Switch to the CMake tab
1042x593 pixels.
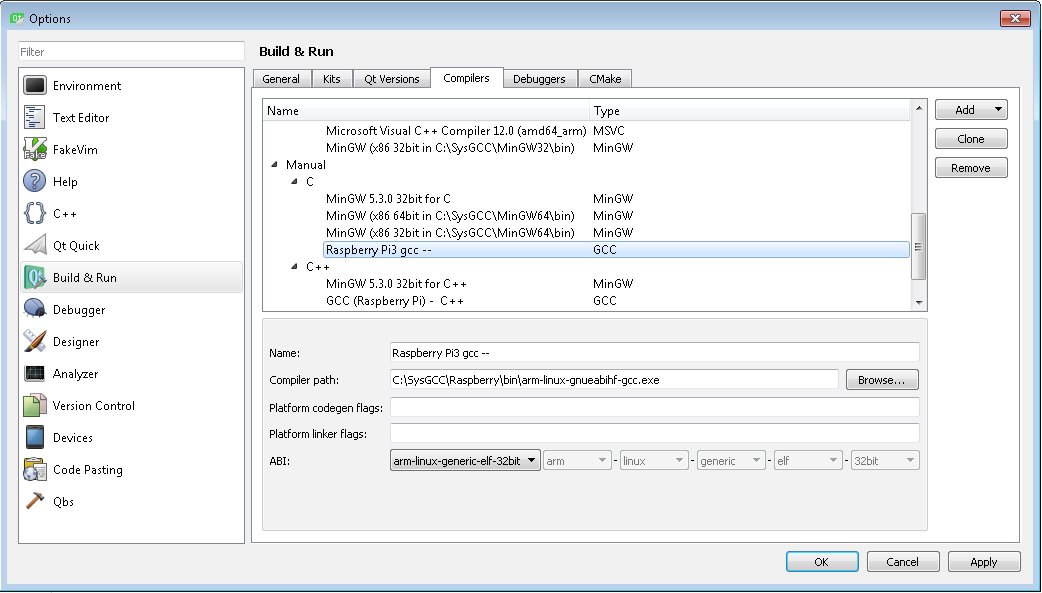point(605,78)
